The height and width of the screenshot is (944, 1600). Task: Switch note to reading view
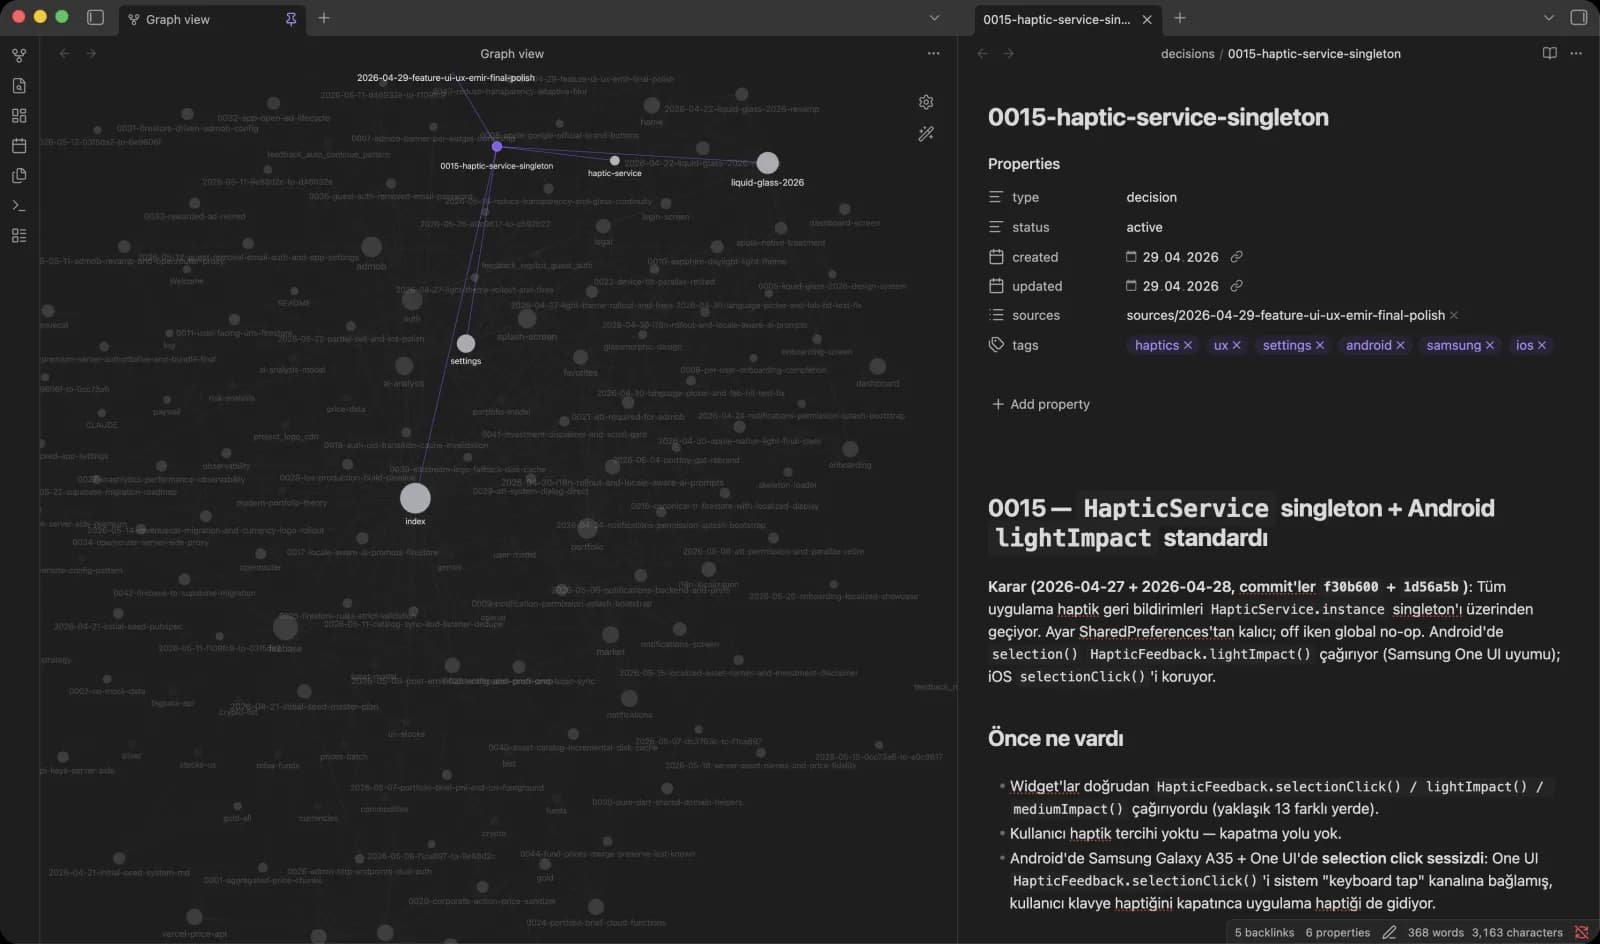1549,53
